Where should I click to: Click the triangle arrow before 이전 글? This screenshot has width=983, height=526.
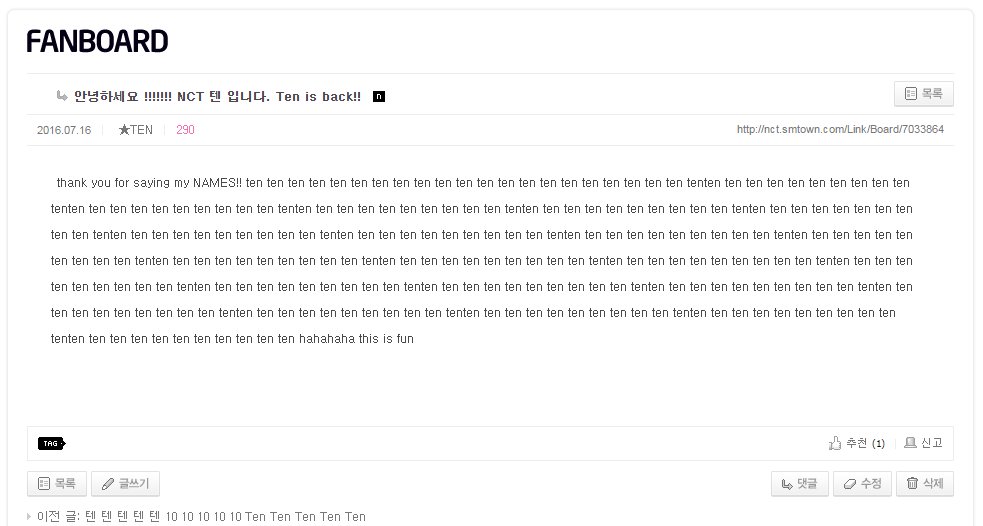point(29,517)
